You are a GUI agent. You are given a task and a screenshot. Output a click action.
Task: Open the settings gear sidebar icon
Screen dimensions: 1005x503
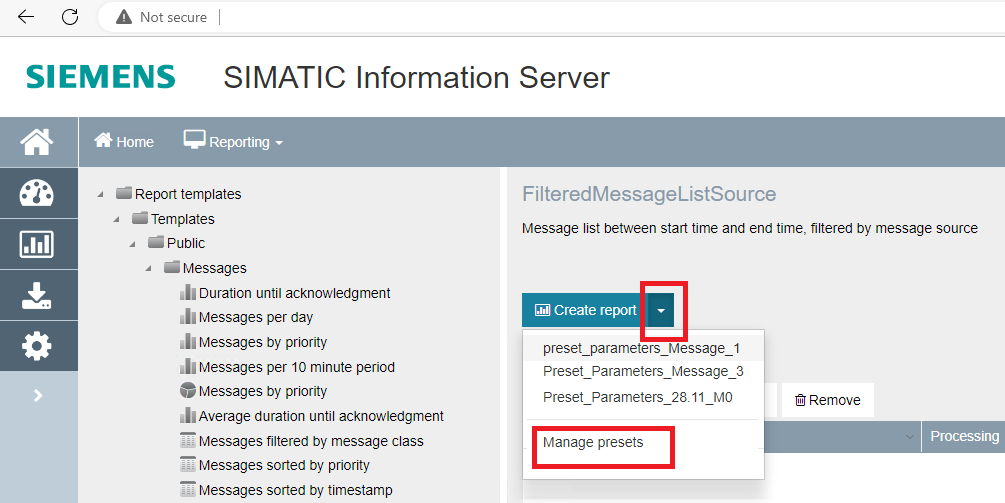38,346
